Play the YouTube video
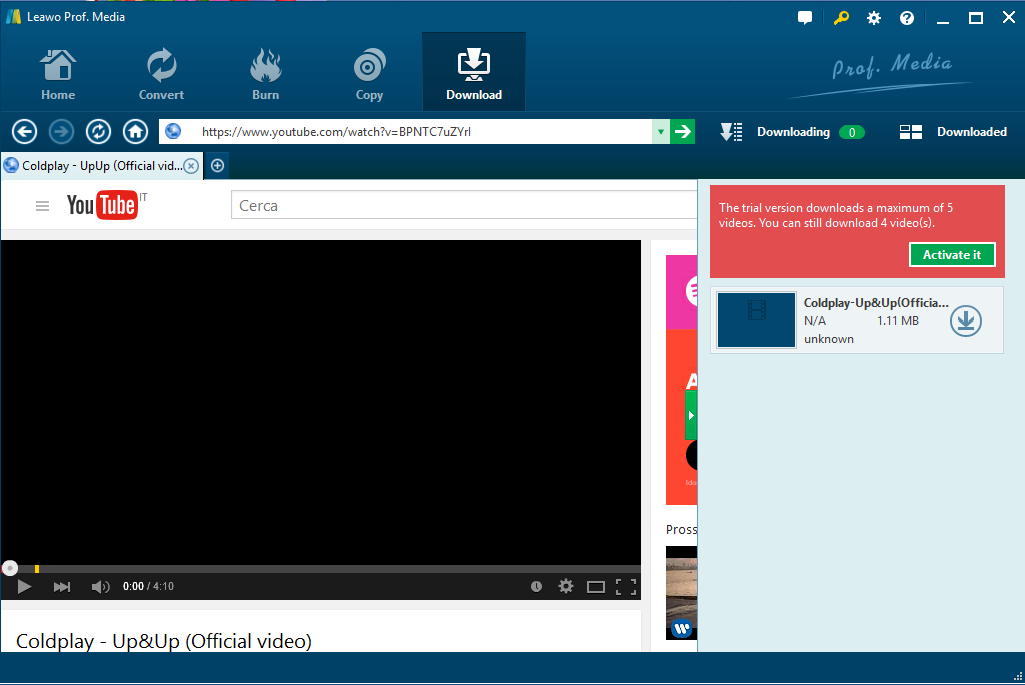The height and width of the screenshot is (685, 1025). (x=24, y=586)
